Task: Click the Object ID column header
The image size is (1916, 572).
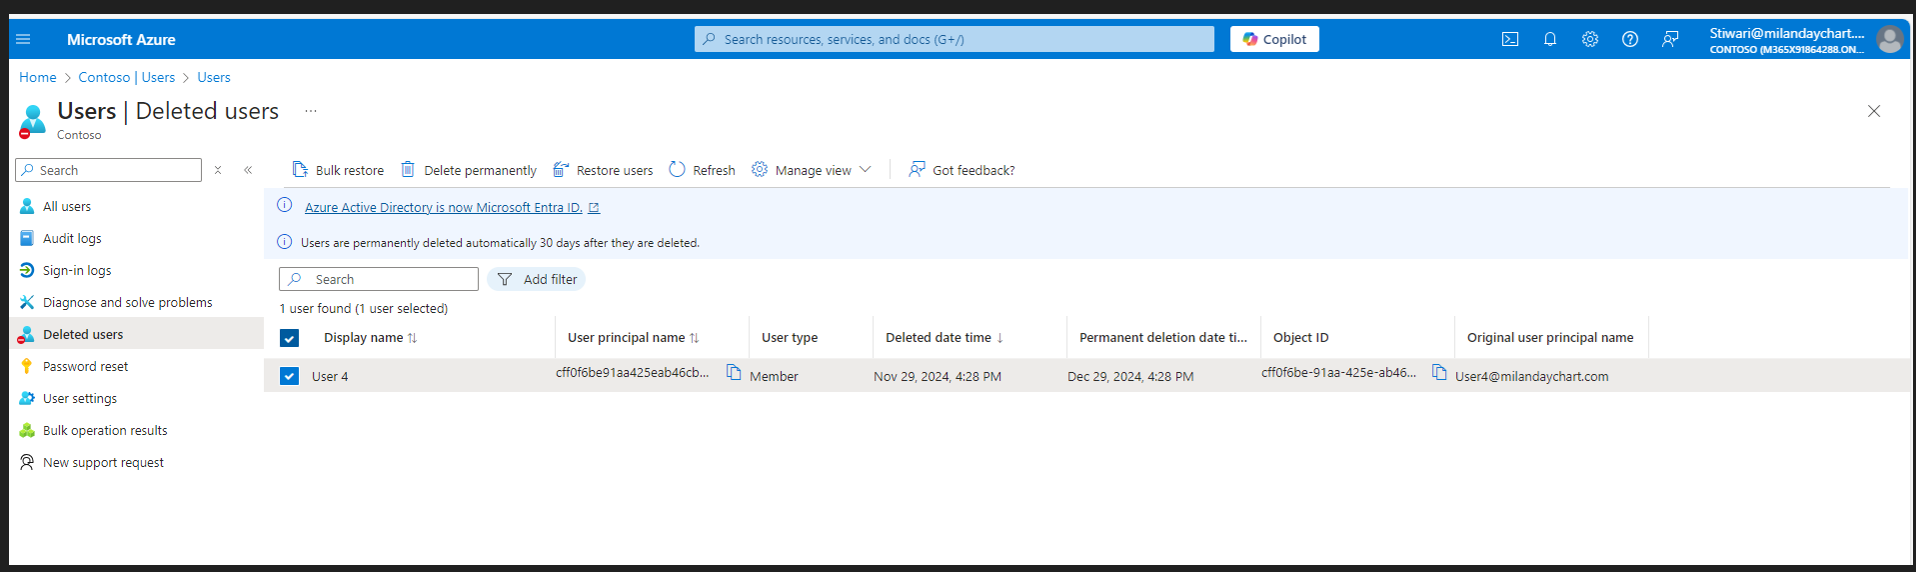Action: pos(1301,338)
